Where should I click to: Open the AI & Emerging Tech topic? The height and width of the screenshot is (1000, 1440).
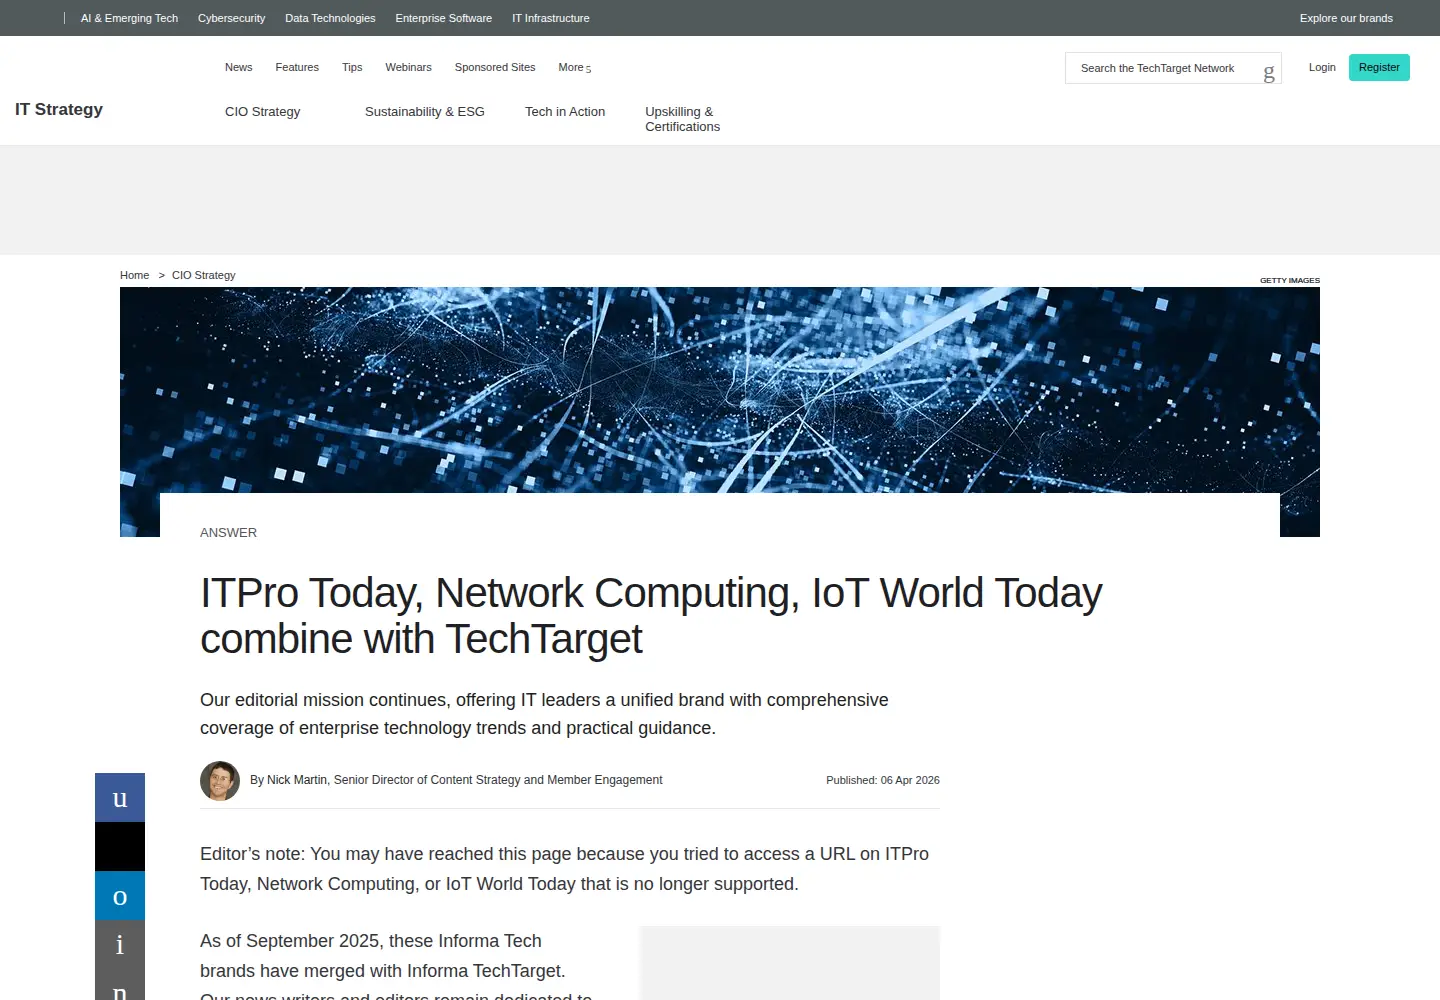point(129,18)
